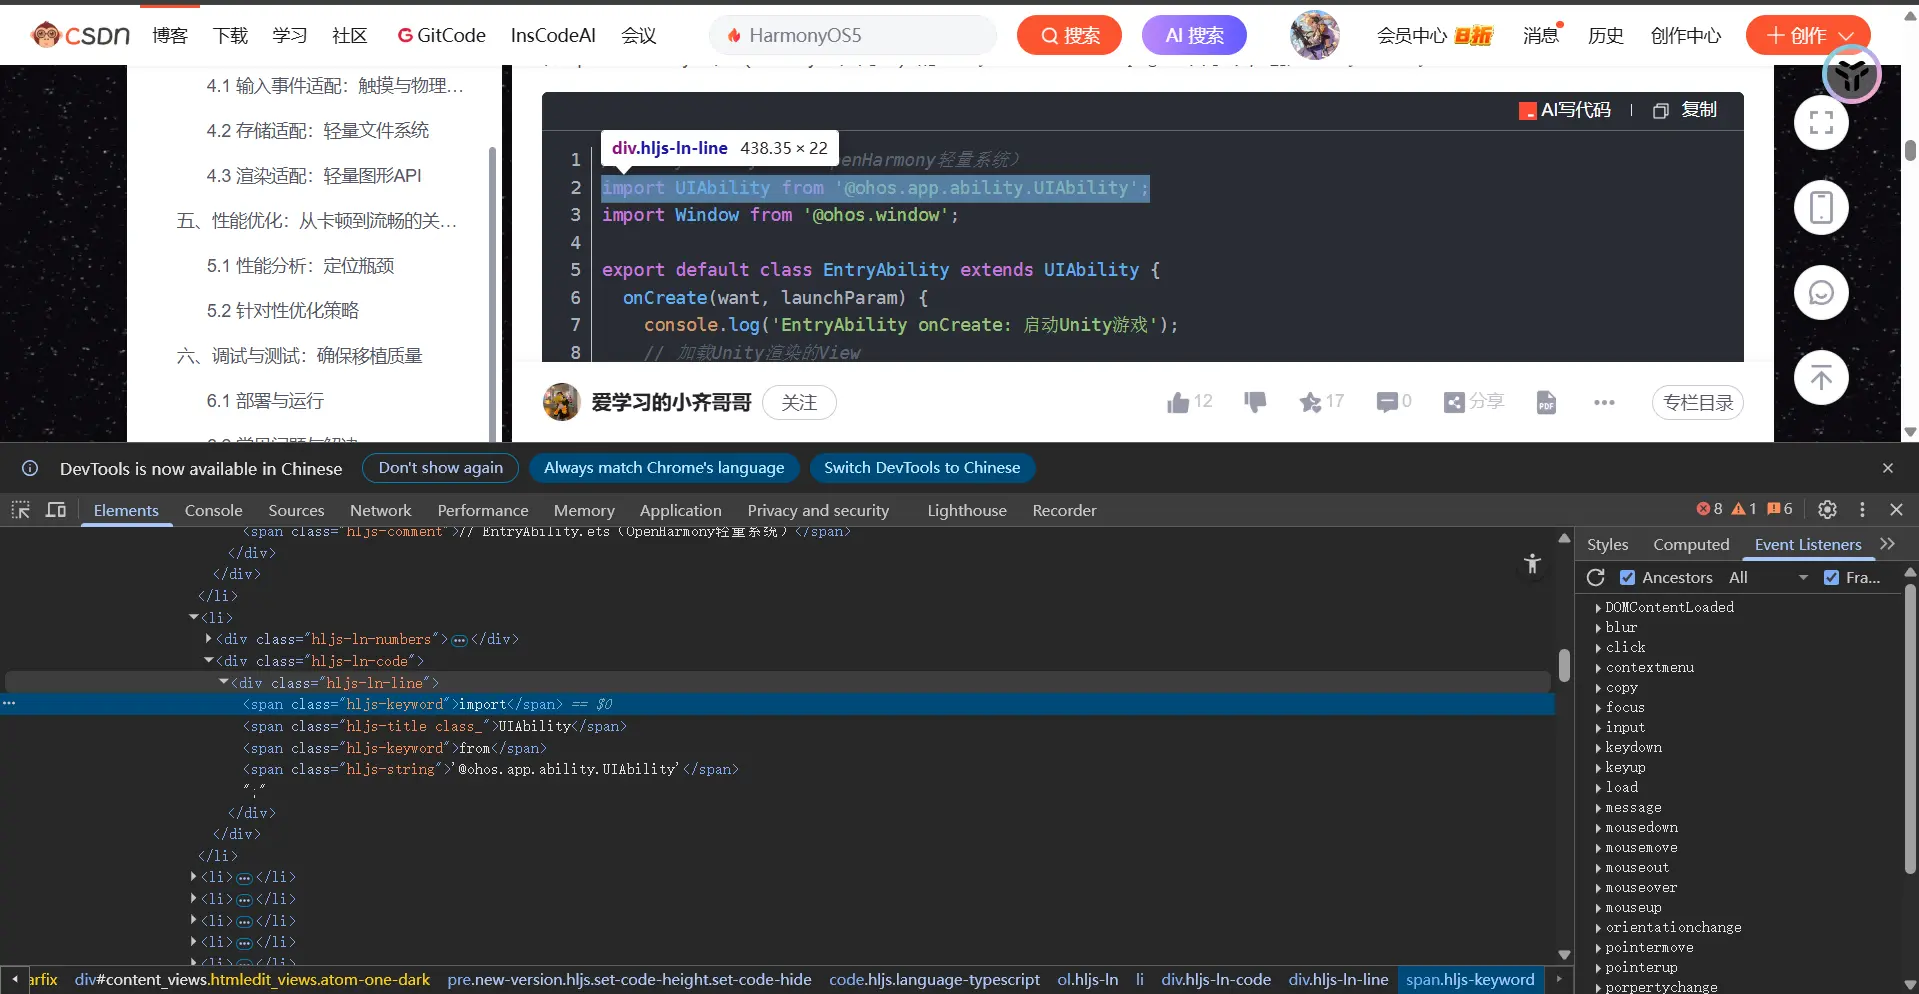
Task: Open the Network tab
Action: pyautogui.click(x=380, y=510)
